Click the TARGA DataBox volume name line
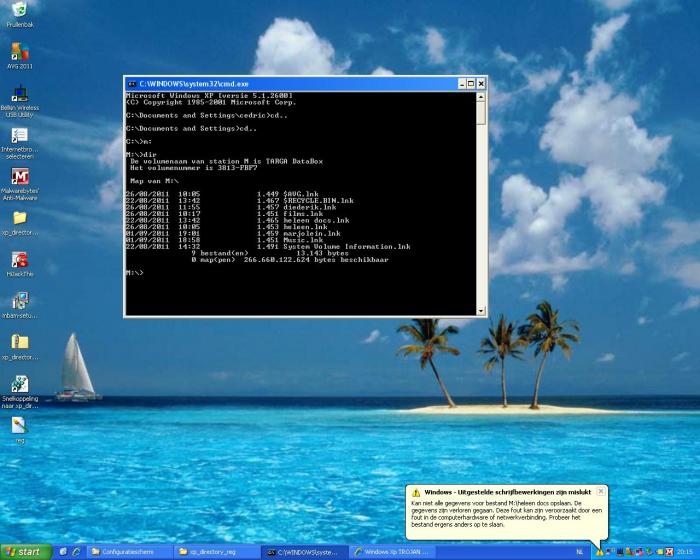 [x=226, y=161]
